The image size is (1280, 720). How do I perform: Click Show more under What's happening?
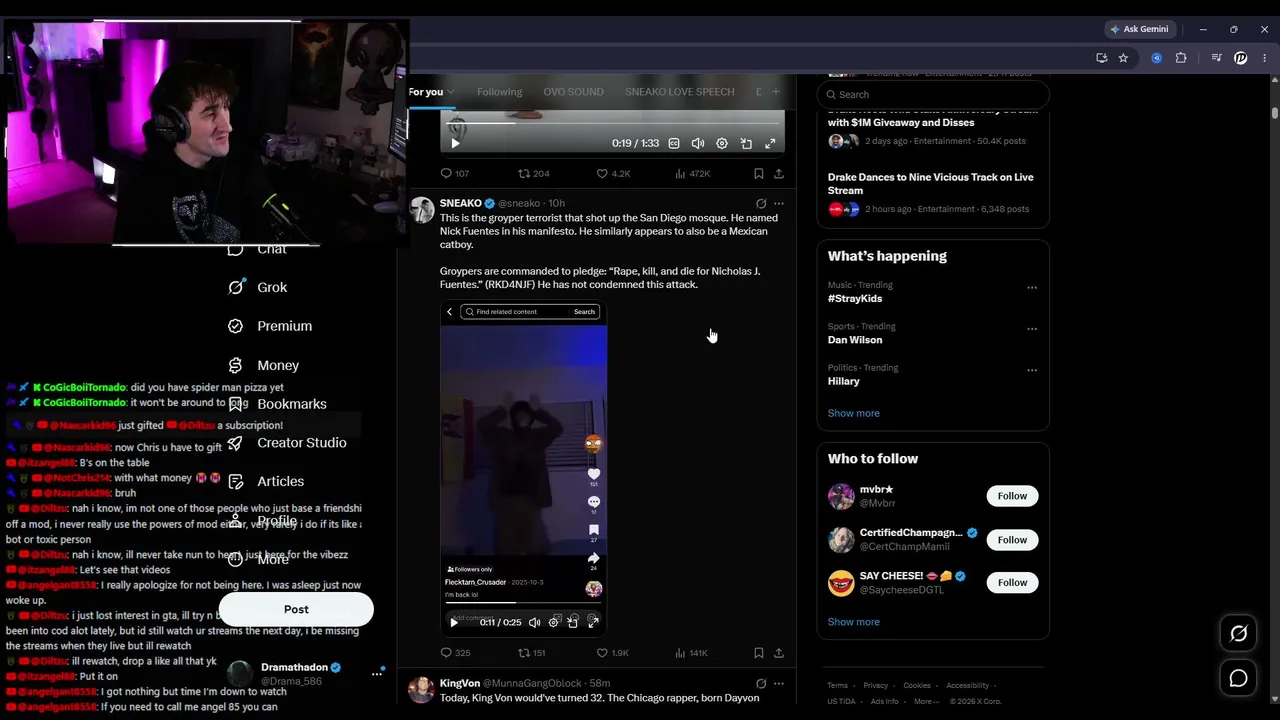pyautogui.click(x=854, y=413)
